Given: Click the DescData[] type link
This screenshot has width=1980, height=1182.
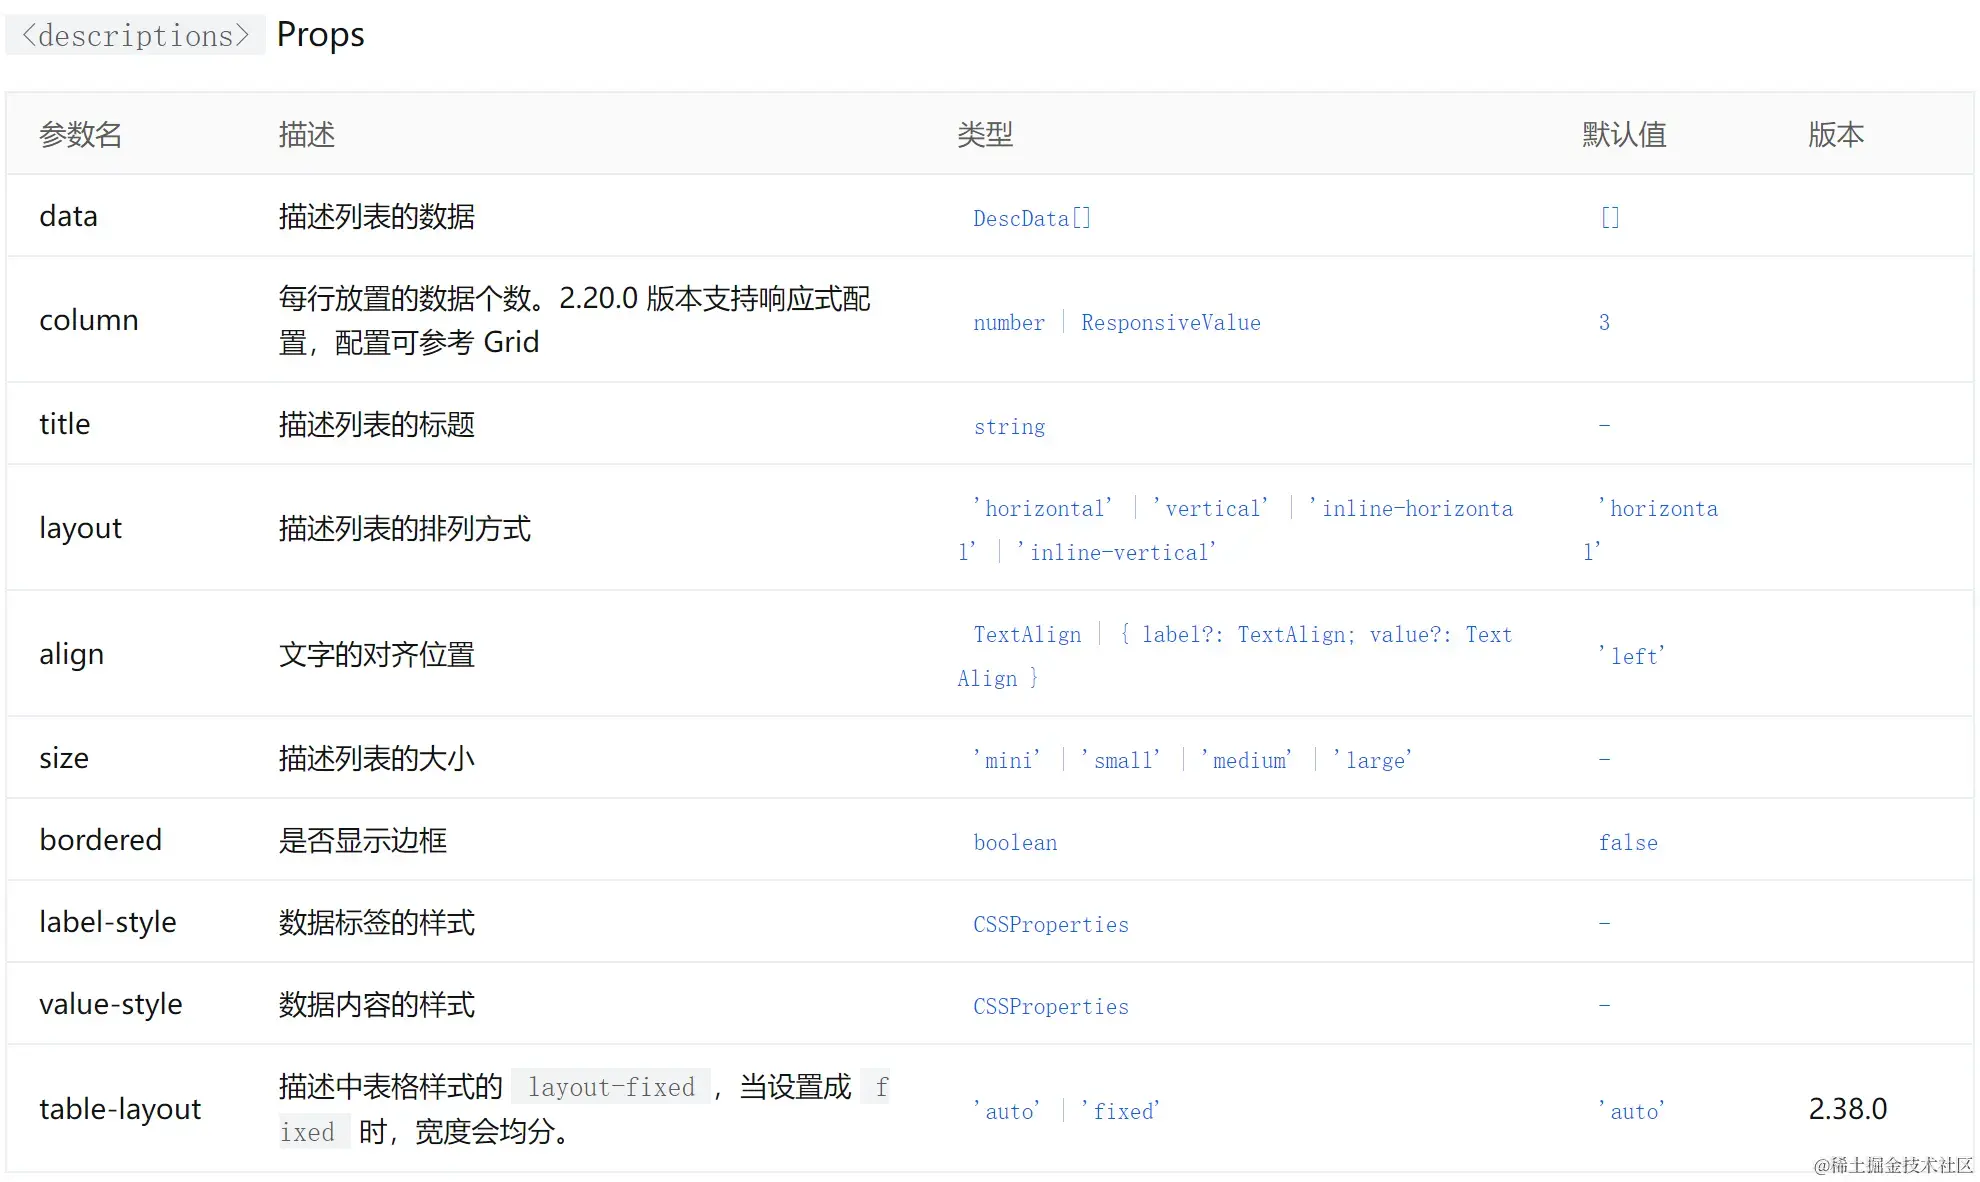Looking at the screenshot, I should [x=1031, y=218].
